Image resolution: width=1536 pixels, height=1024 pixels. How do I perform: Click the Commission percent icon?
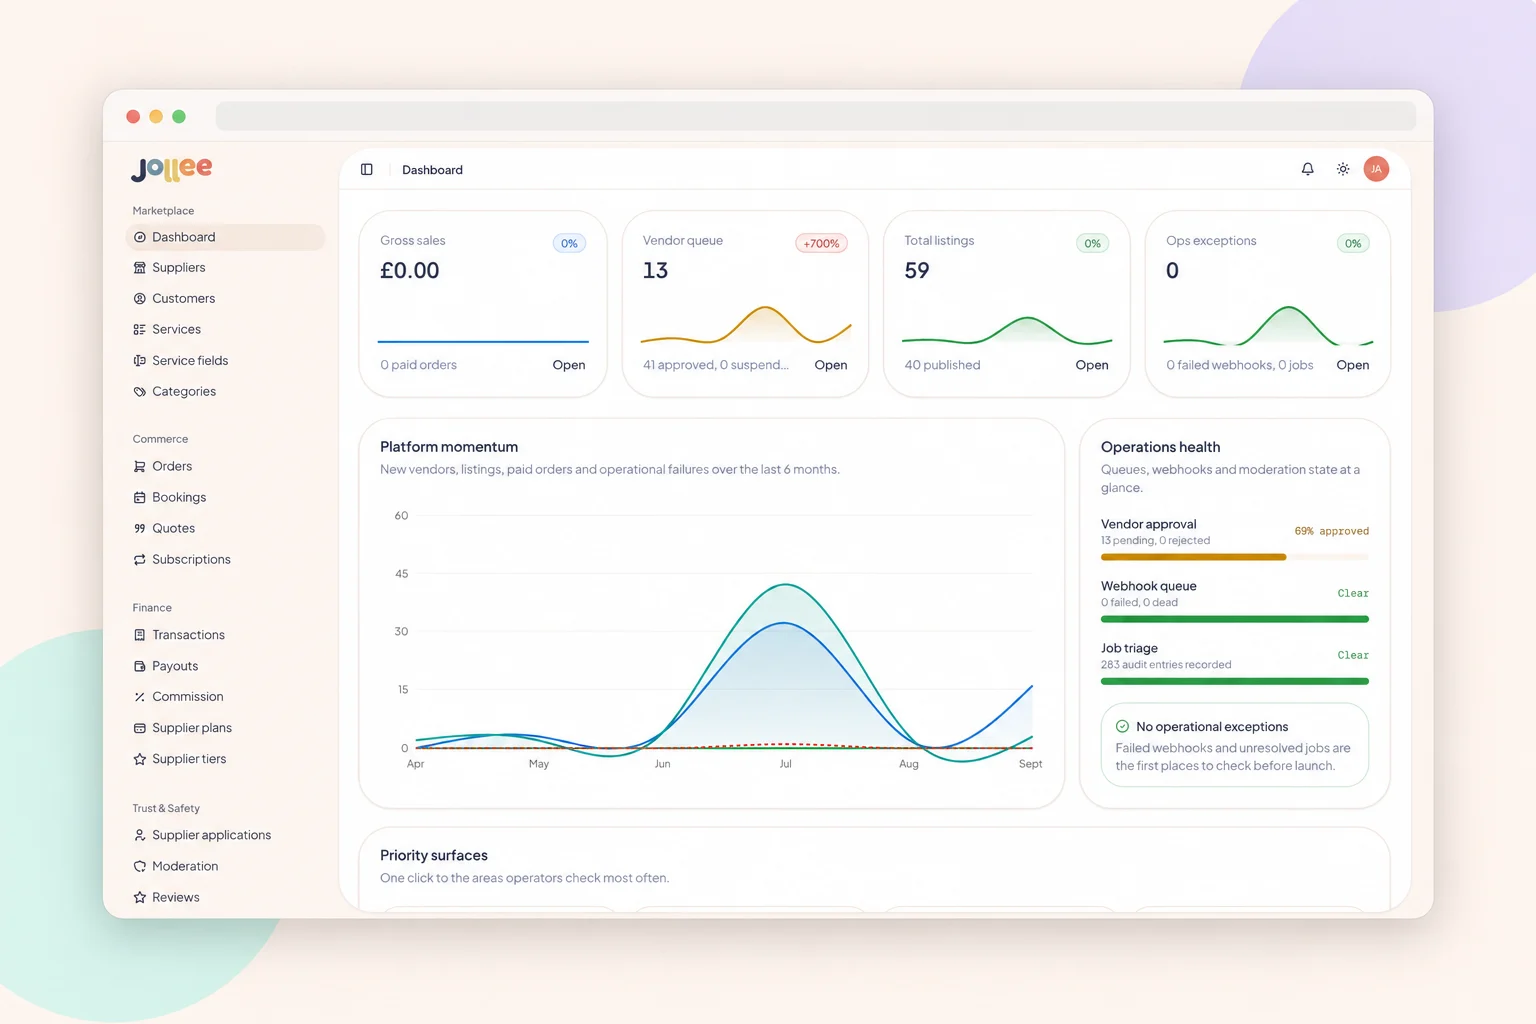(x=140, y=697)
